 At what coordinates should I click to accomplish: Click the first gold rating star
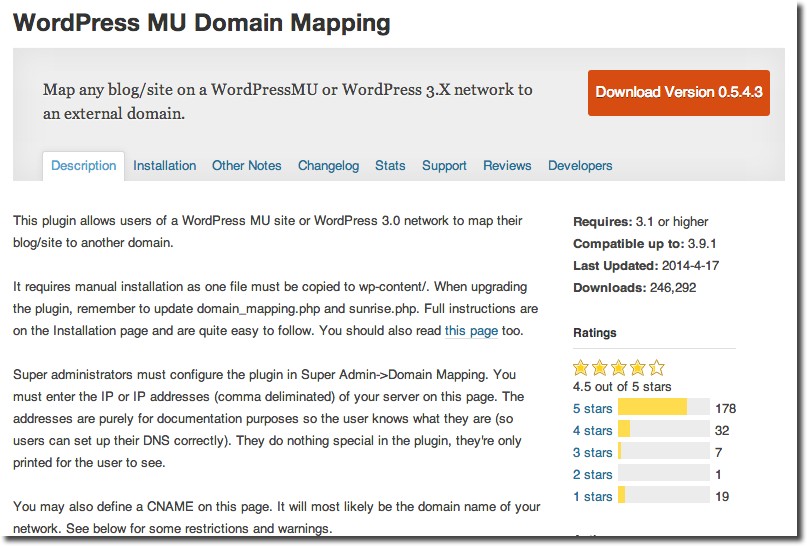581,368
